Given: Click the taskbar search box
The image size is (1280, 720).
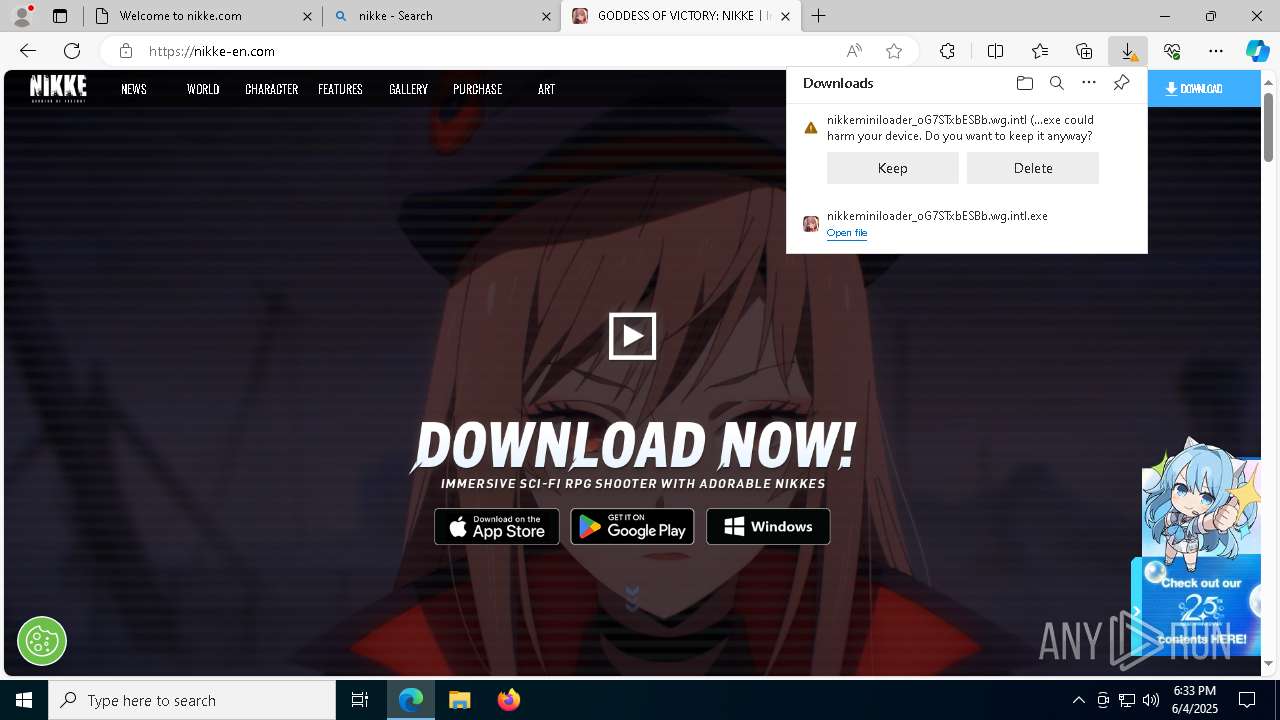Looking at the screenshot, I should tap(192, 700).
